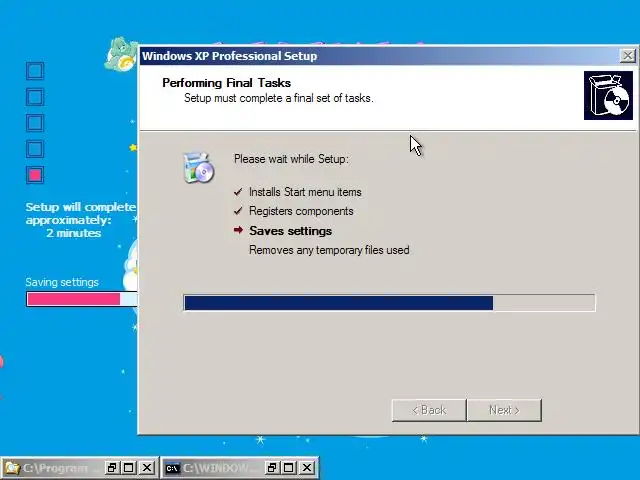Image resolution: width=640 pixels, height=480 pixels.
Task: Click the C:\Program taskbar title
Action: coord(55,468)
